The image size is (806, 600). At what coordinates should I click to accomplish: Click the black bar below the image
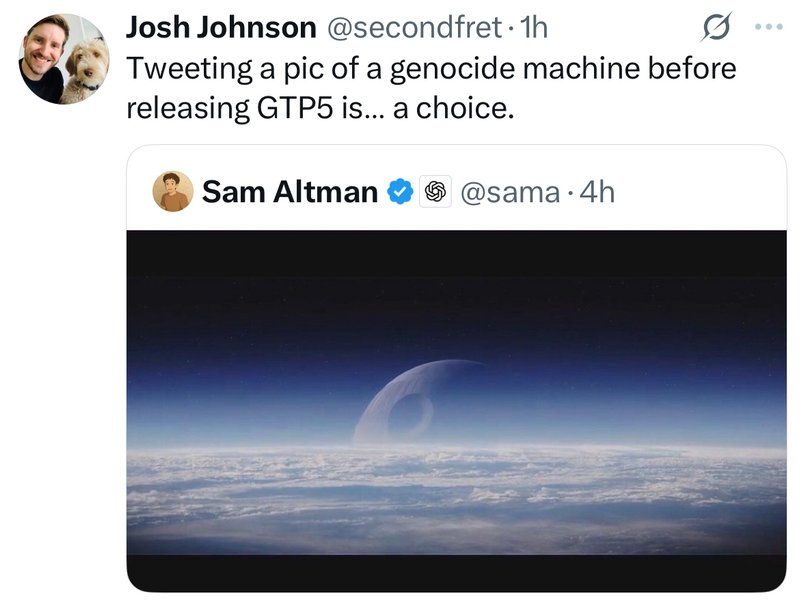coord(455,572)
